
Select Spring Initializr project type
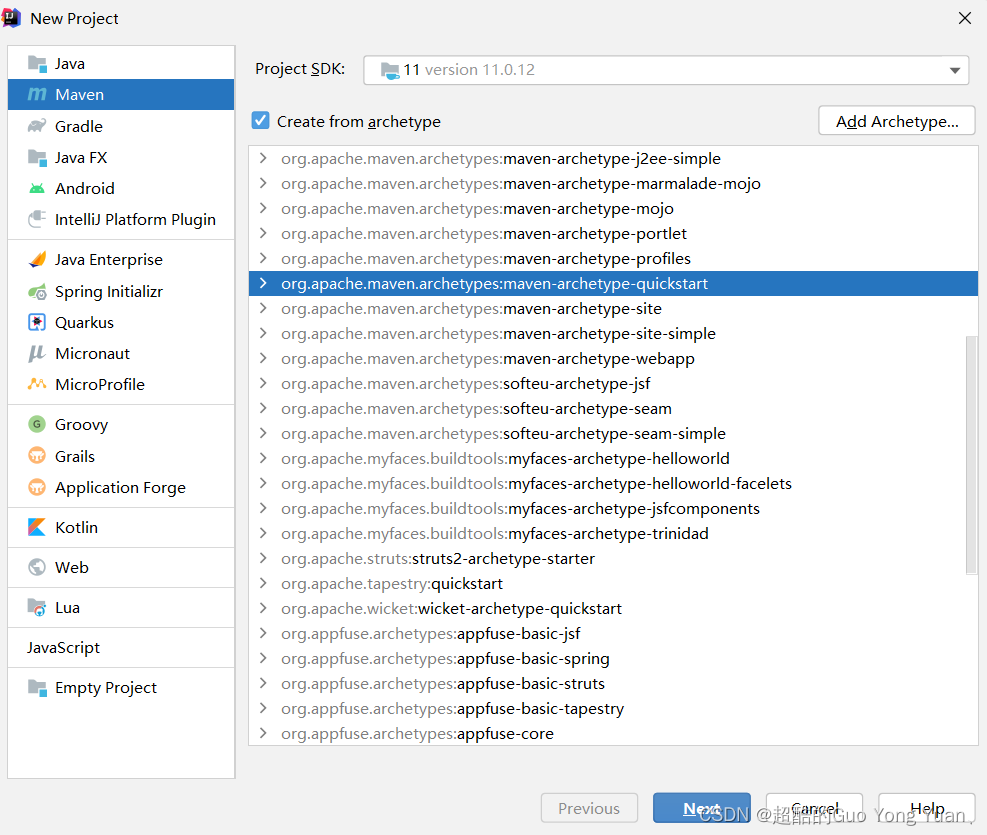coord(121,291)
